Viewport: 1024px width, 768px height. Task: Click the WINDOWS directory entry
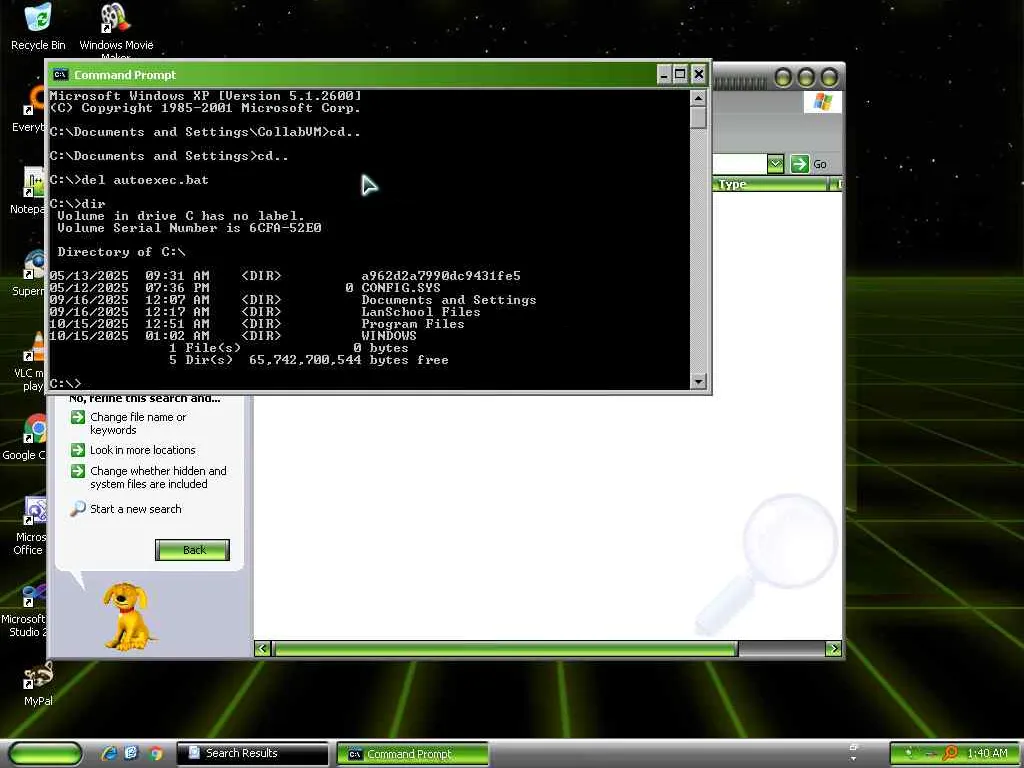coord(389,336)
